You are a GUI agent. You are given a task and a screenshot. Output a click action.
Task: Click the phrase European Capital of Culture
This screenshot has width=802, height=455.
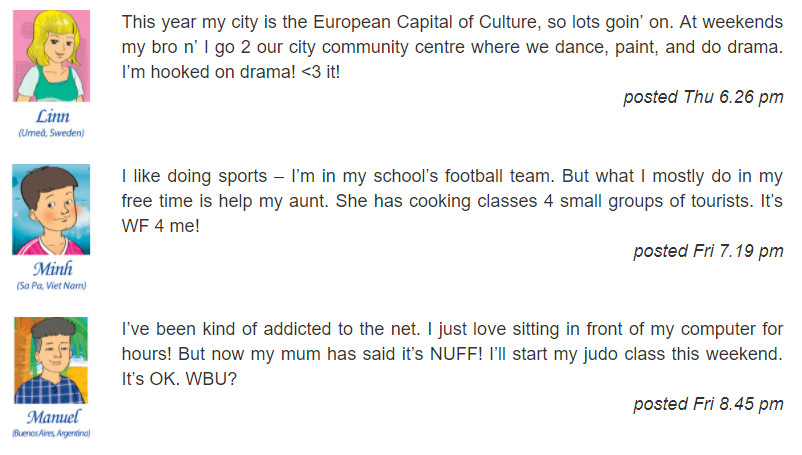coord(425,22)
